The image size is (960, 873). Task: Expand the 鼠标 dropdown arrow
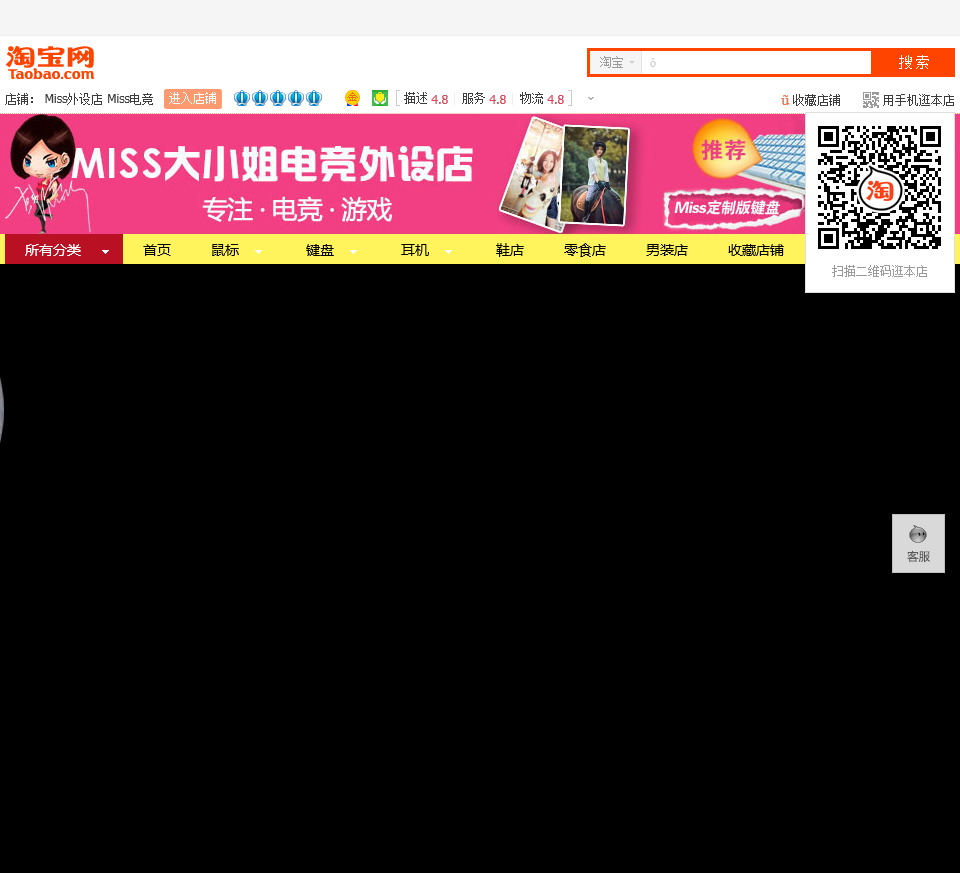[258, 252]
